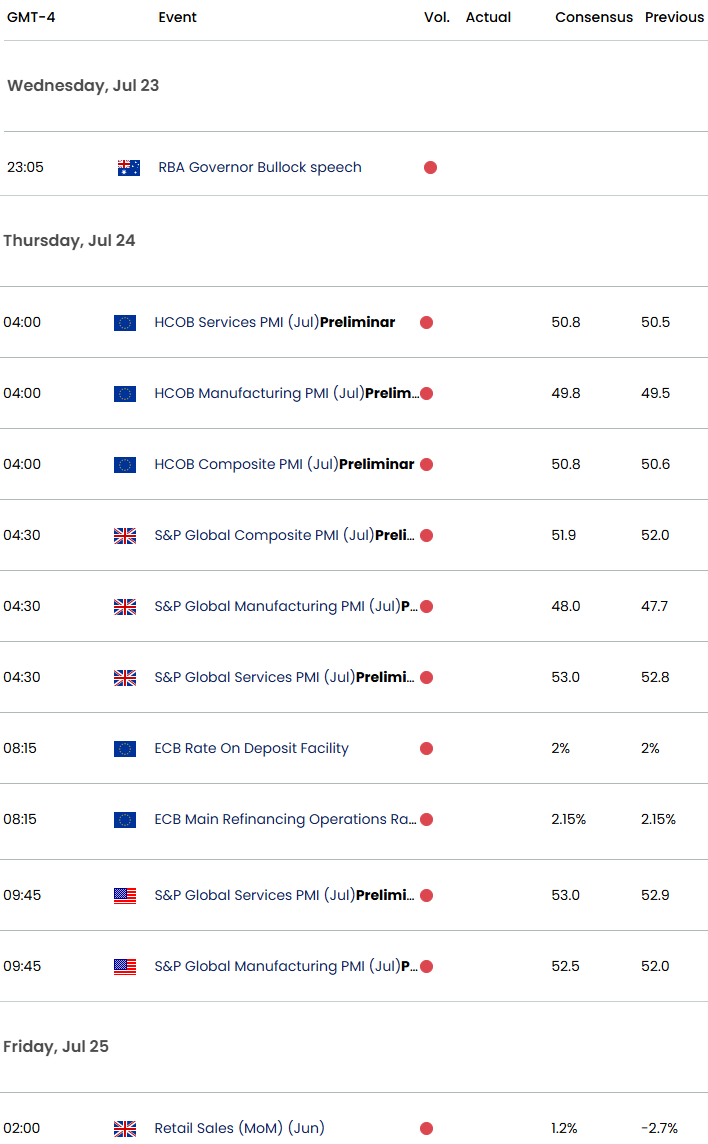
Task: Click the US flag beside S&P Global Services PMI
Action: [x=125, y=896]
